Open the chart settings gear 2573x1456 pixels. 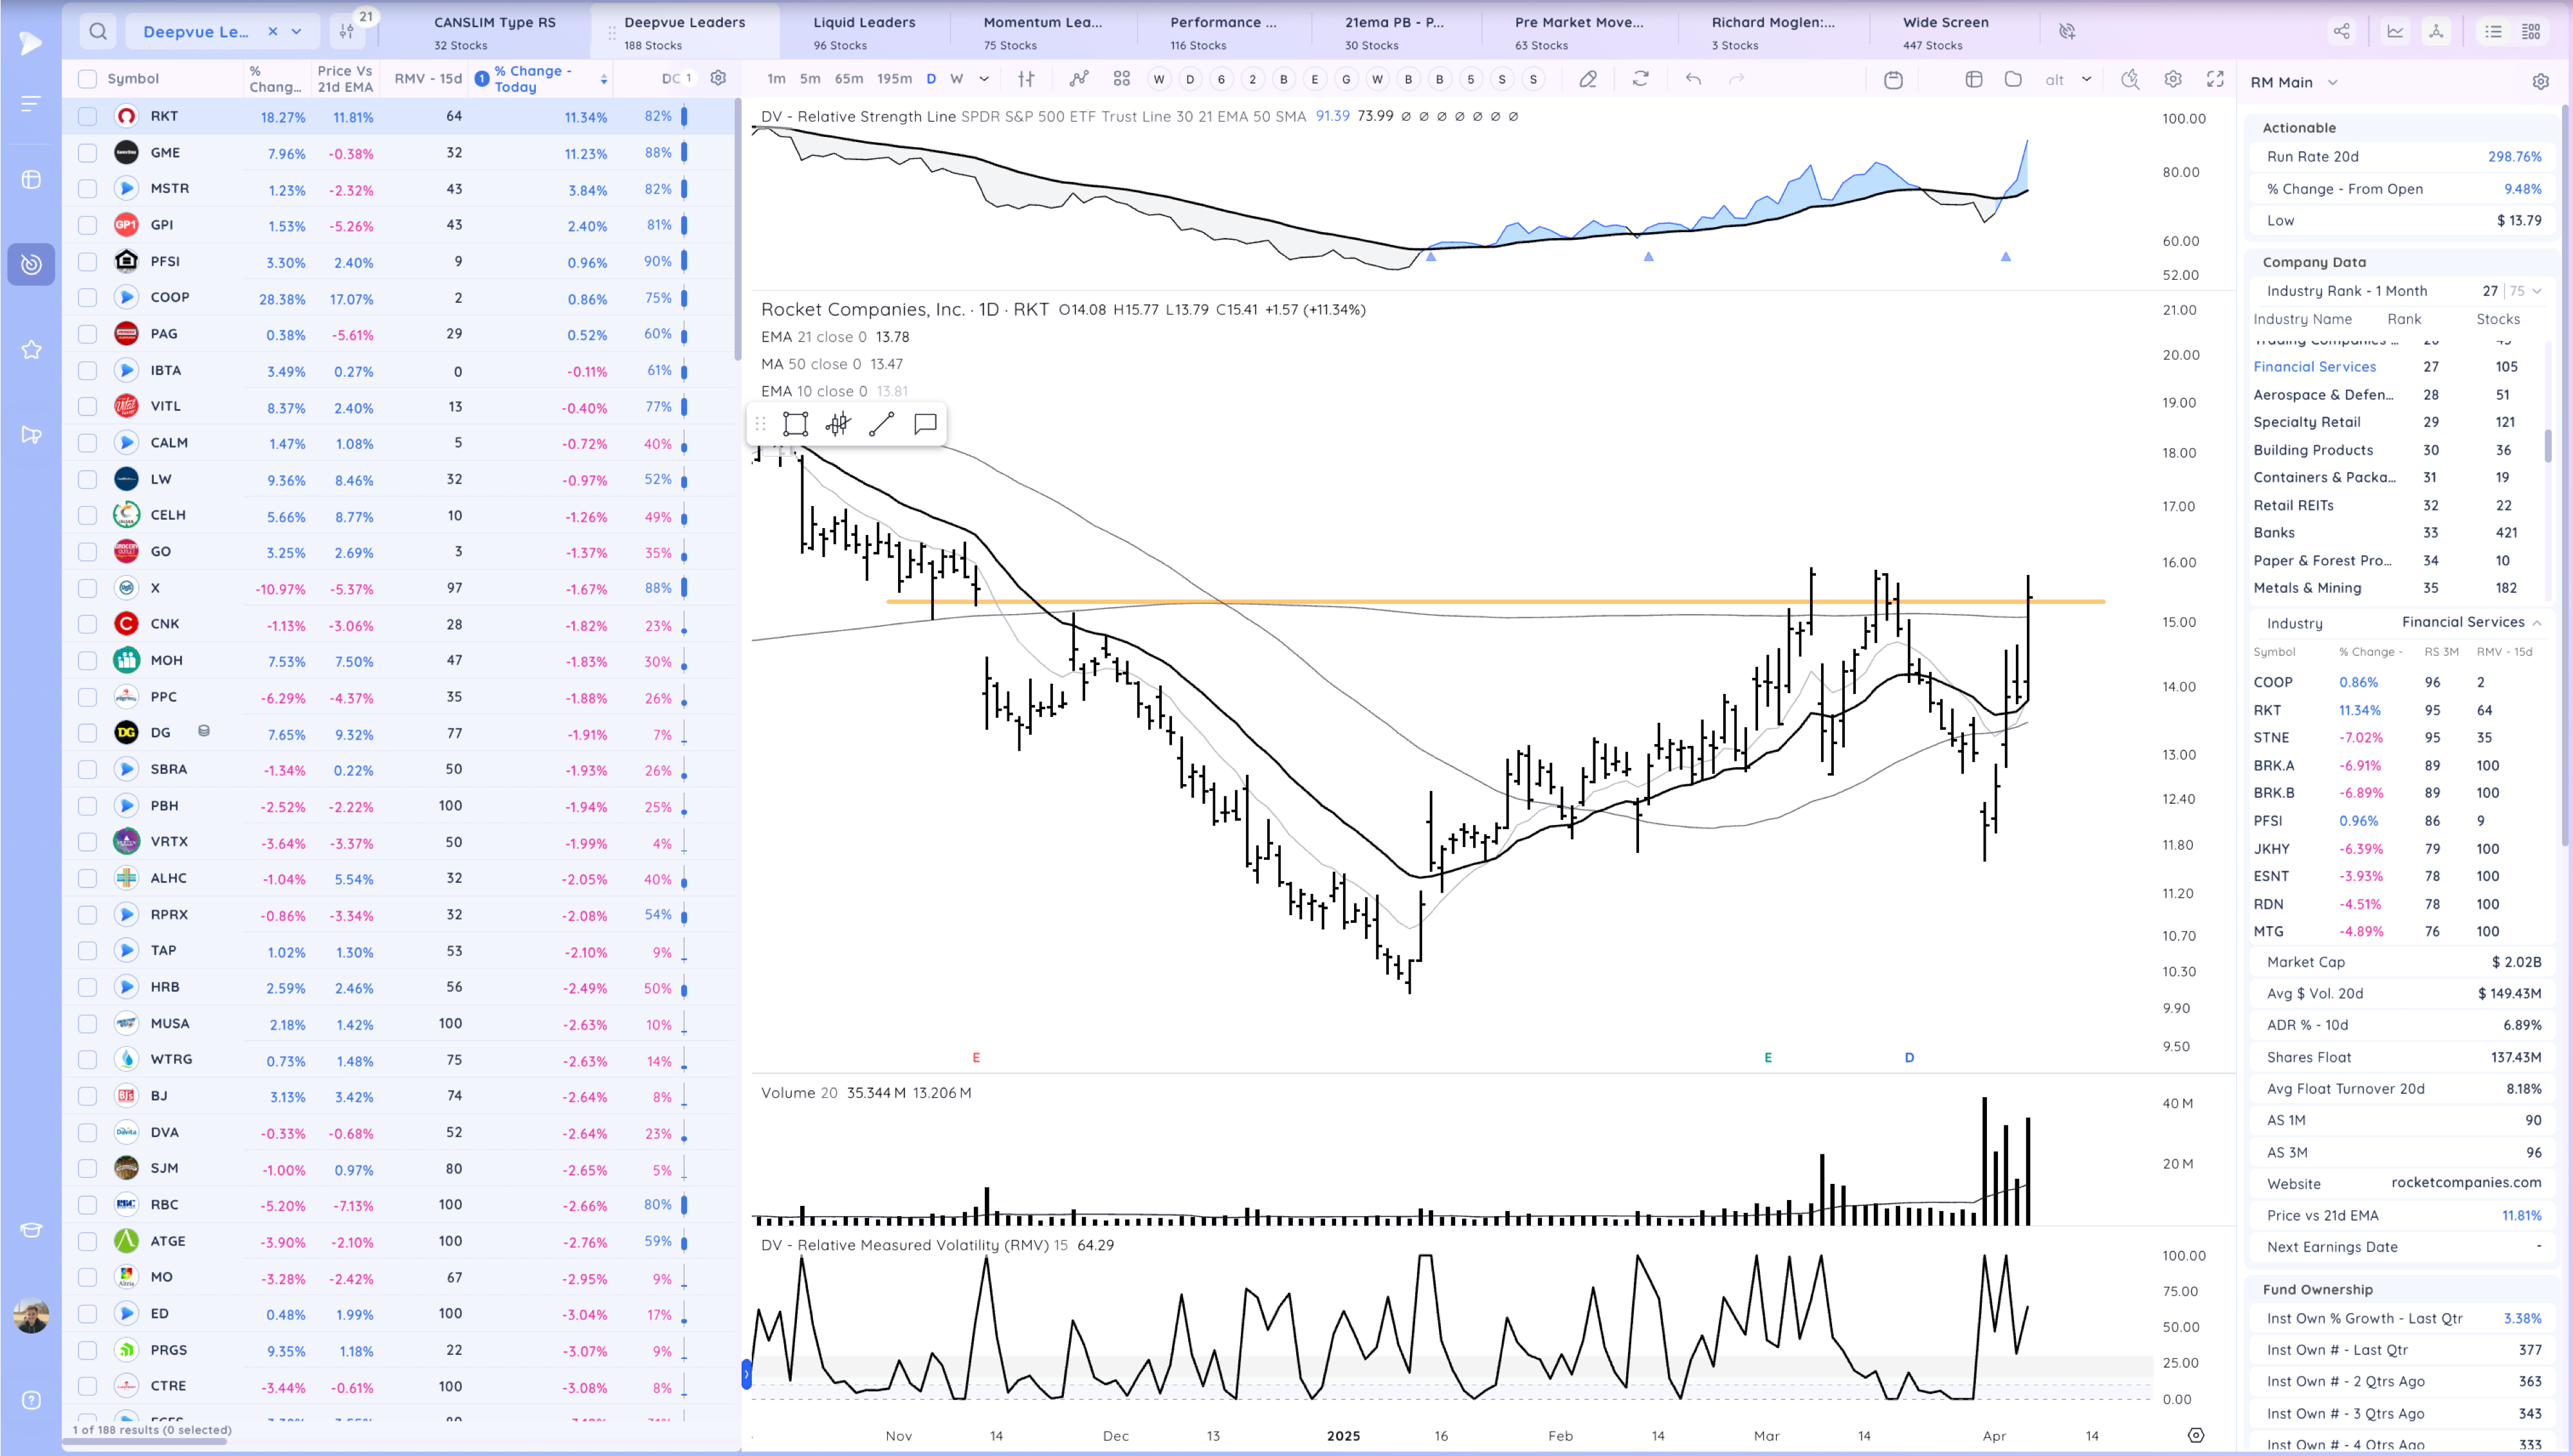[2173, 79]
